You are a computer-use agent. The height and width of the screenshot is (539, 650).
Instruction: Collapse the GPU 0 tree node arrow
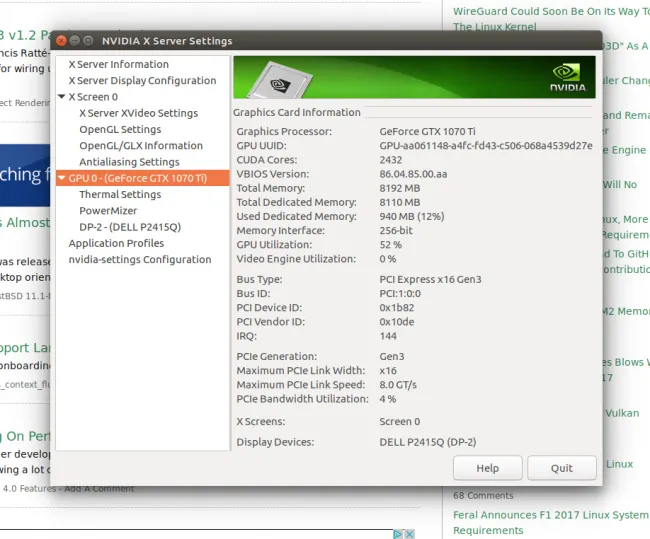pyautogui.click(x=62, y=178)
